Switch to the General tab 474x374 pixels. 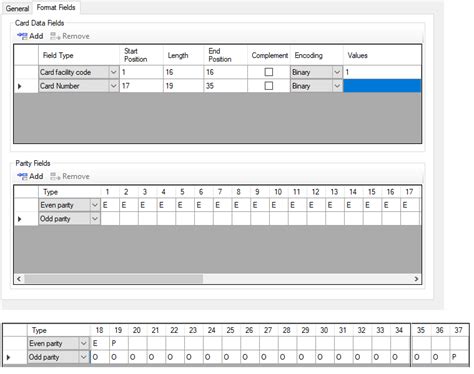pyautogui.click(x=17, y=8)
